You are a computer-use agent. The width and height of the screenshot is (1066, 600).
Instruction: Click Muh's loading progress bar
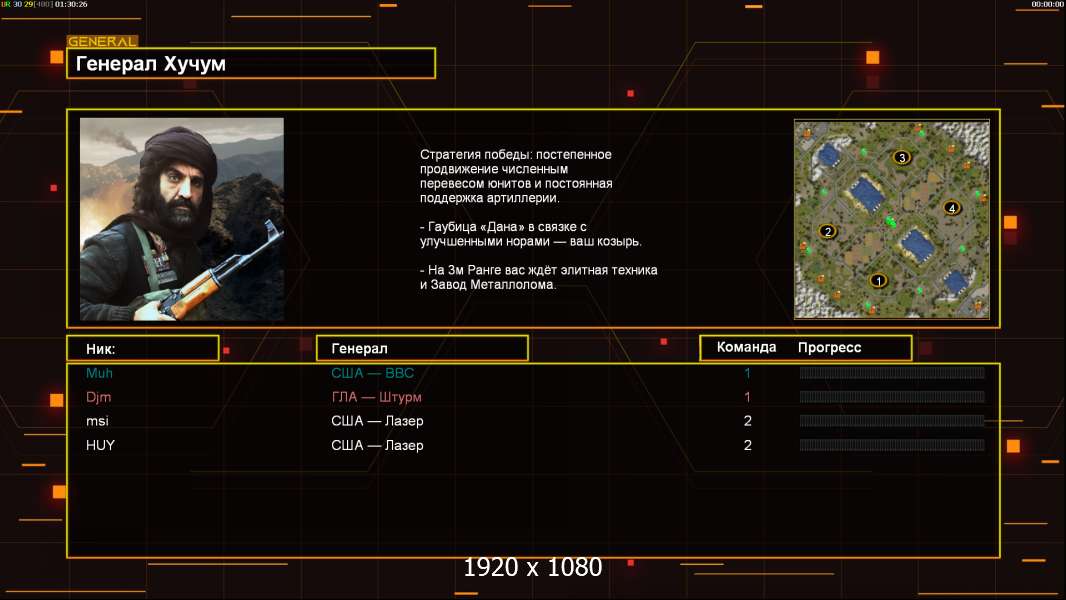[x=892, y=372]
